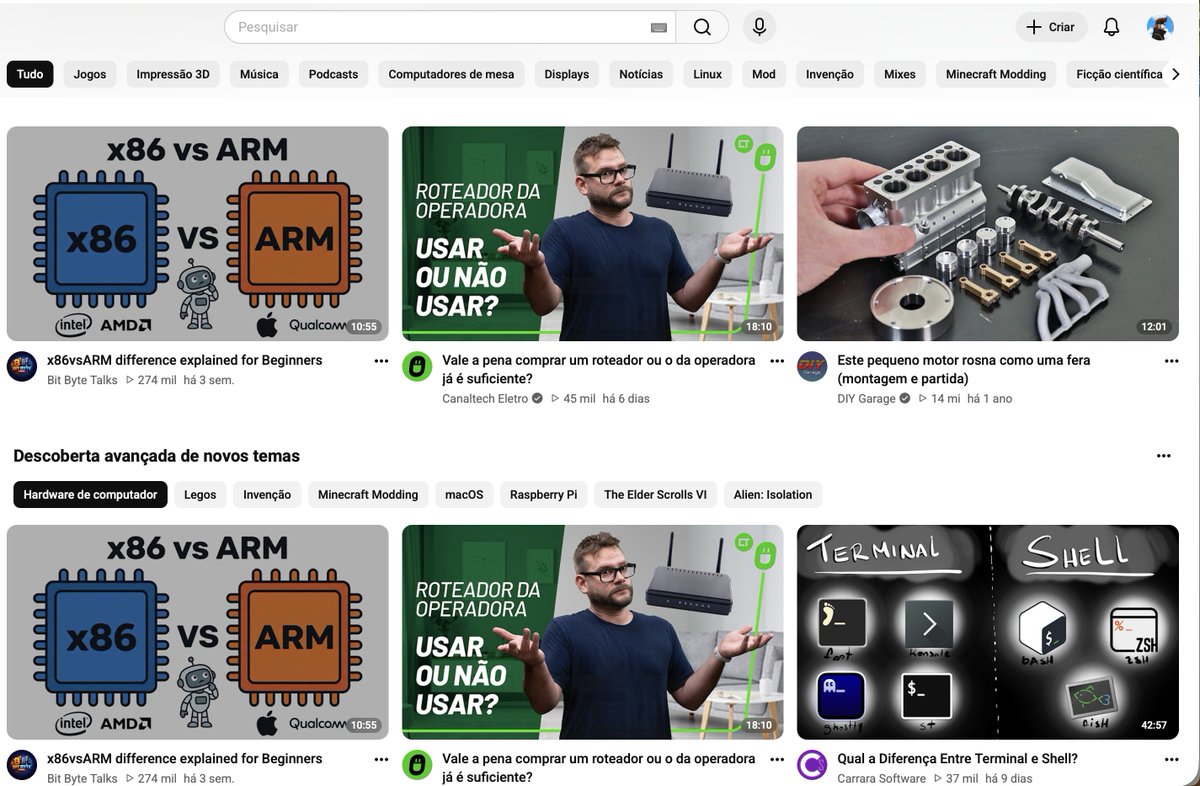Open Carrara Software channel name link

pos(881,778)
